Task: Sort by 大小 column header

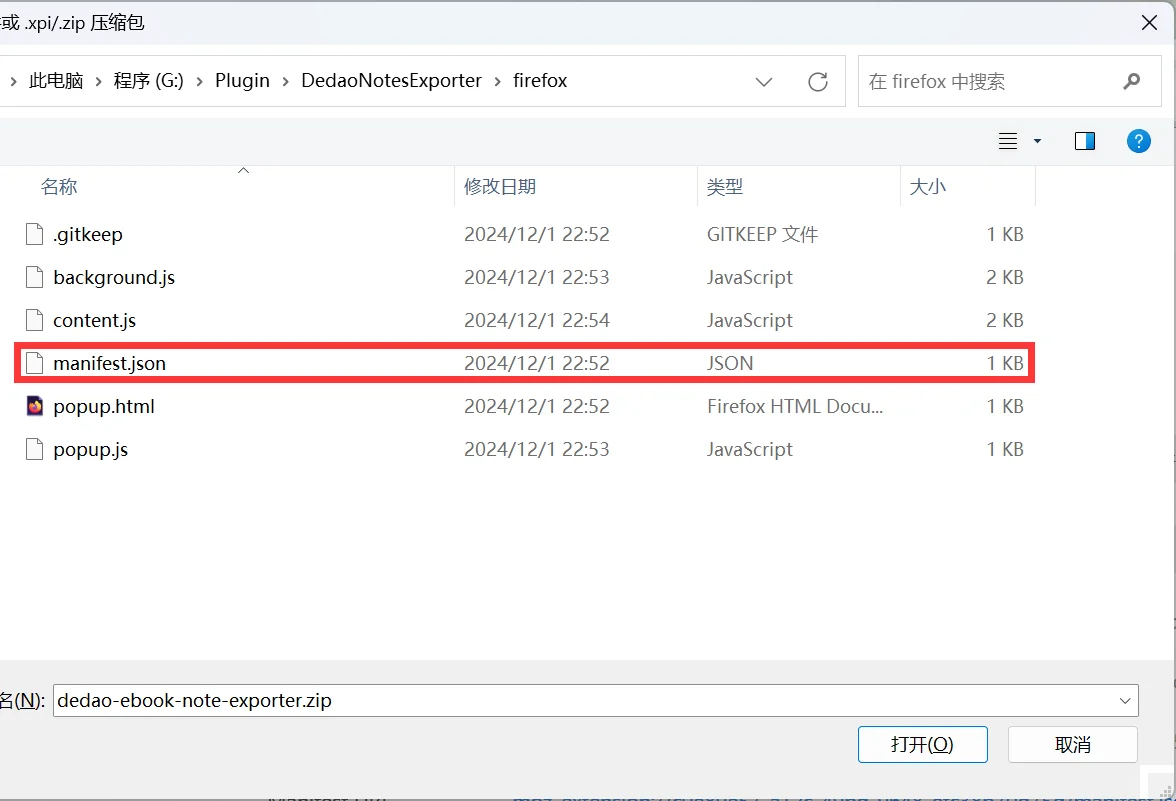Action: tap(928, 186)
